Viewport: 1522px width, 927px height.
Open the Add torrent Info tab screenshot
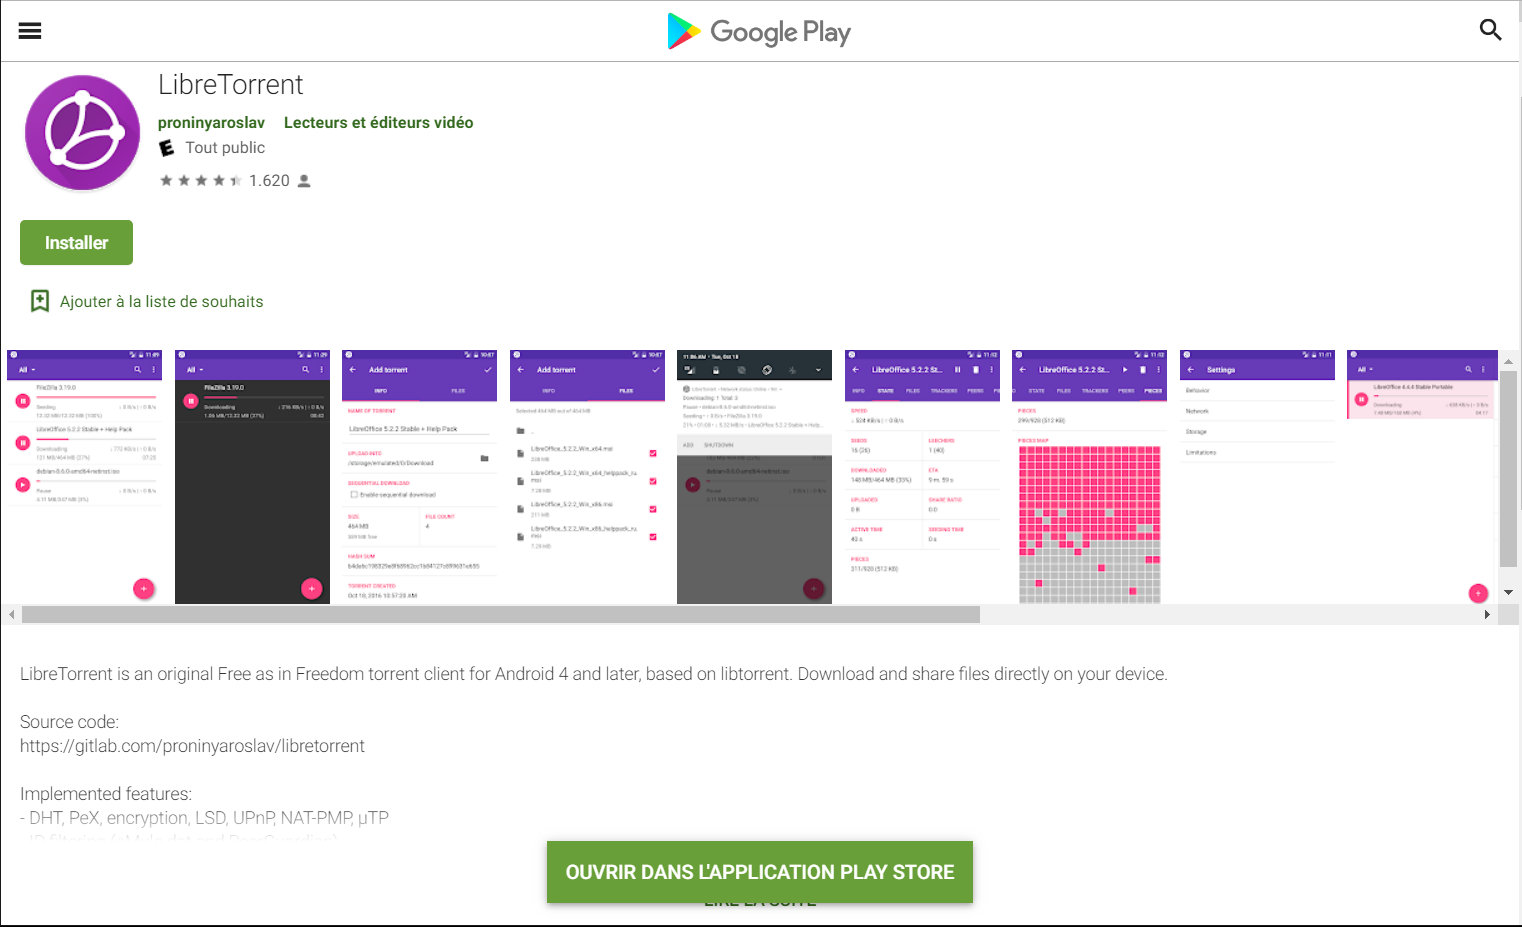(x=419, y=477)
